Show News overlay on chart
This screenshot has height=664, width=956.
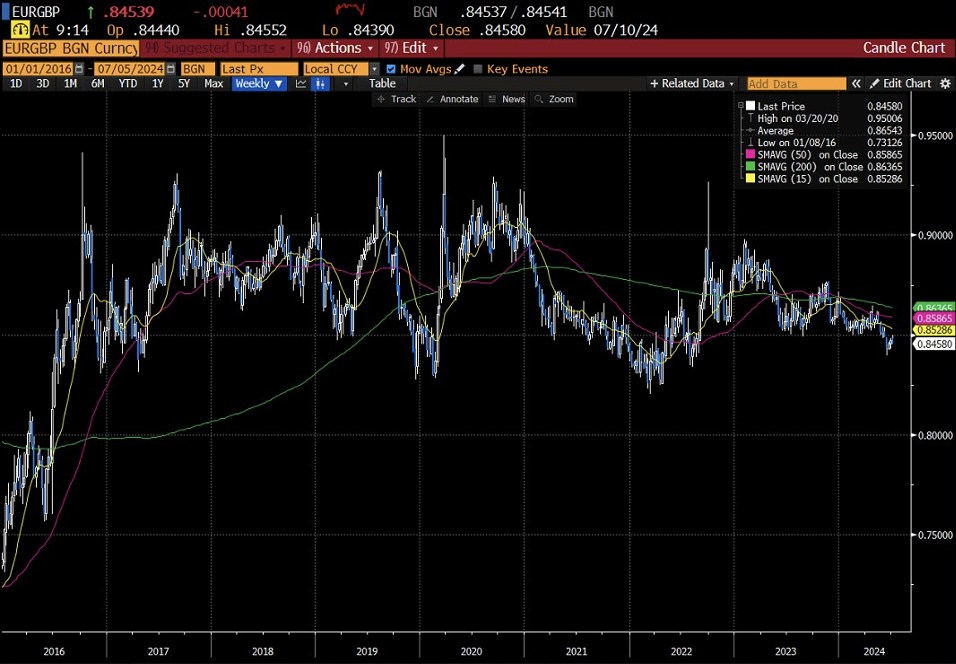coord(507,99)
